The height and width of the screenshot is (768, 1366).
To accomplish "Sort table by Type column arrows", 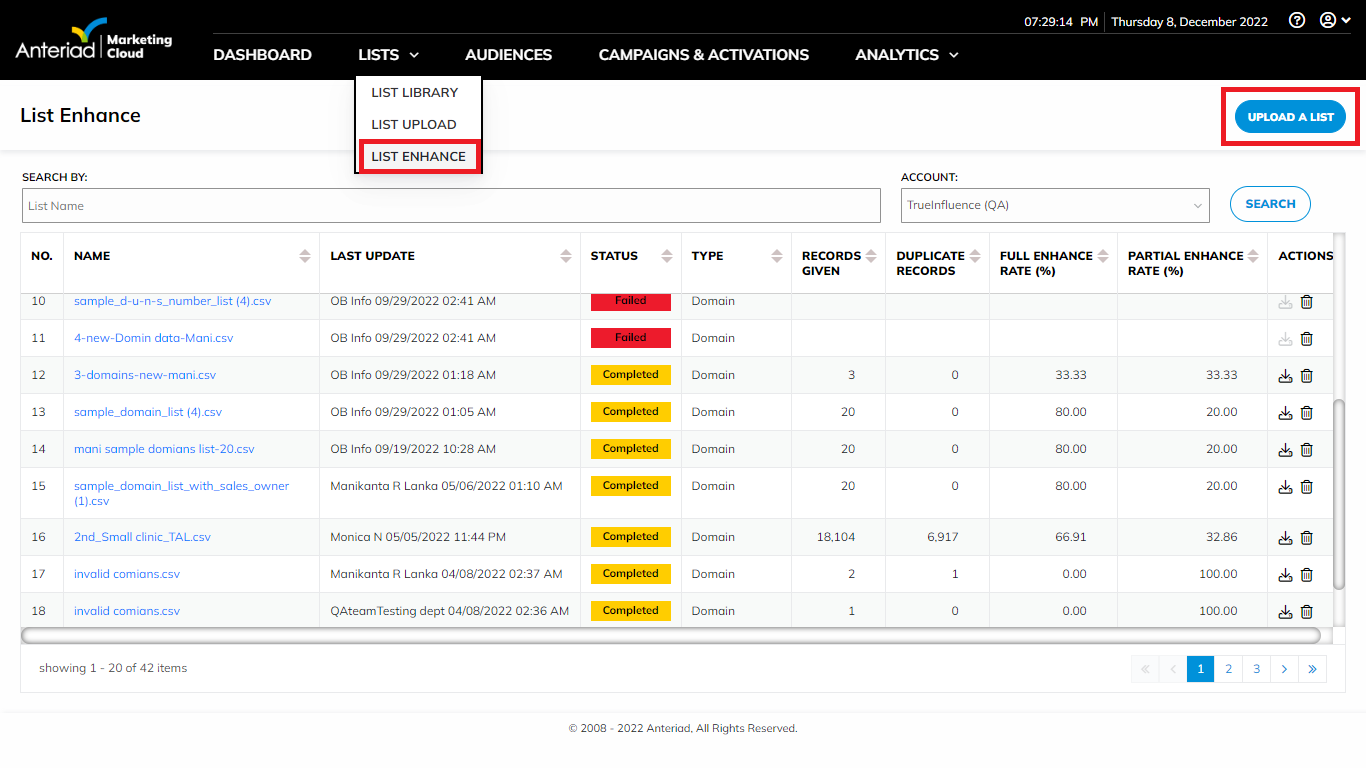I will coord(777,256).
